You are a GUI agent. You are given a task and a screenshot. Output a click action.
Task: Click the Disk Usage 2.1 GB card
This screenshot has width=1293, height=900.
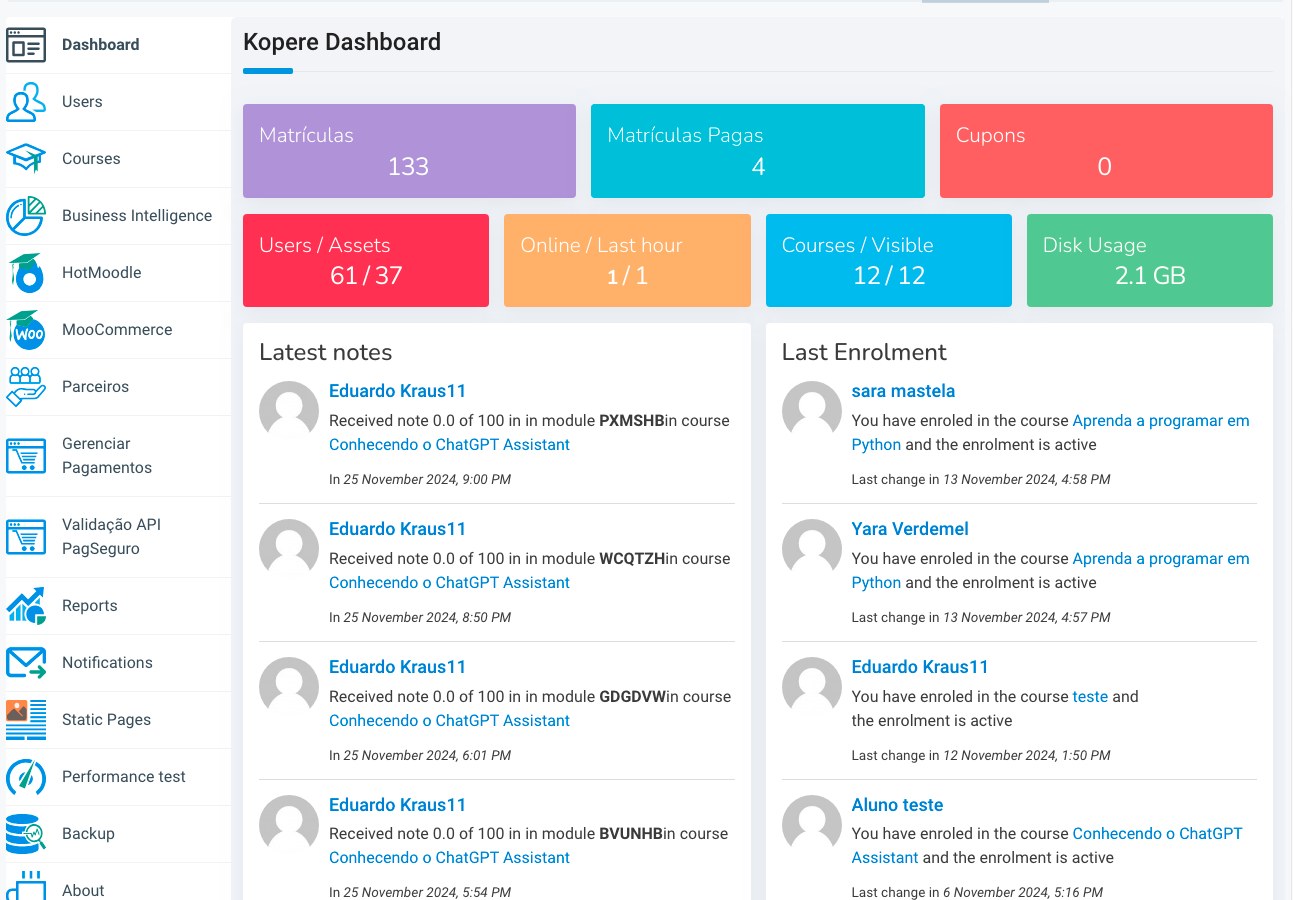click(1150, 260)
